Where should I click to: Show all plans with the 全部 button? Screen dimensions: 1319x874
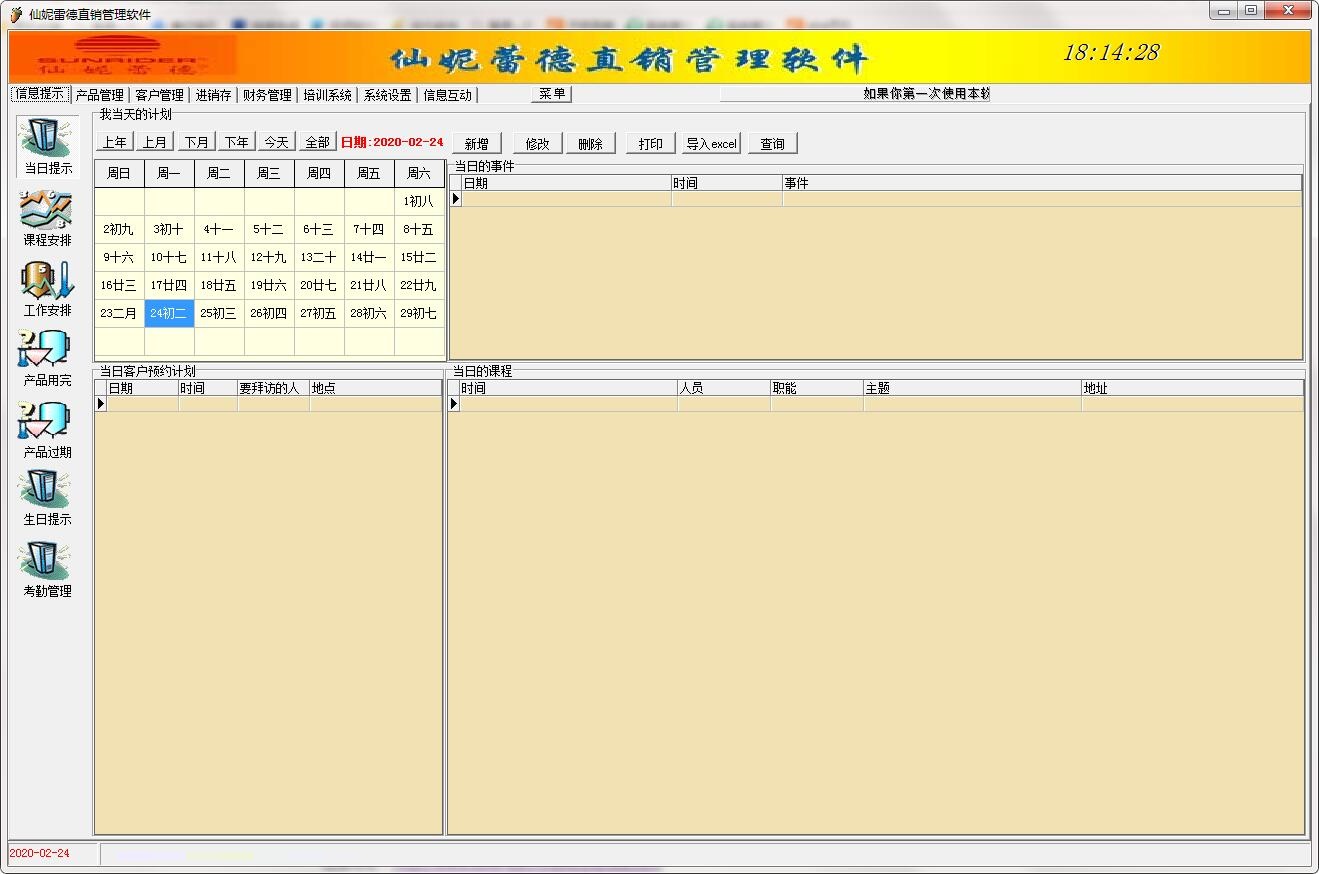(318, 142)
